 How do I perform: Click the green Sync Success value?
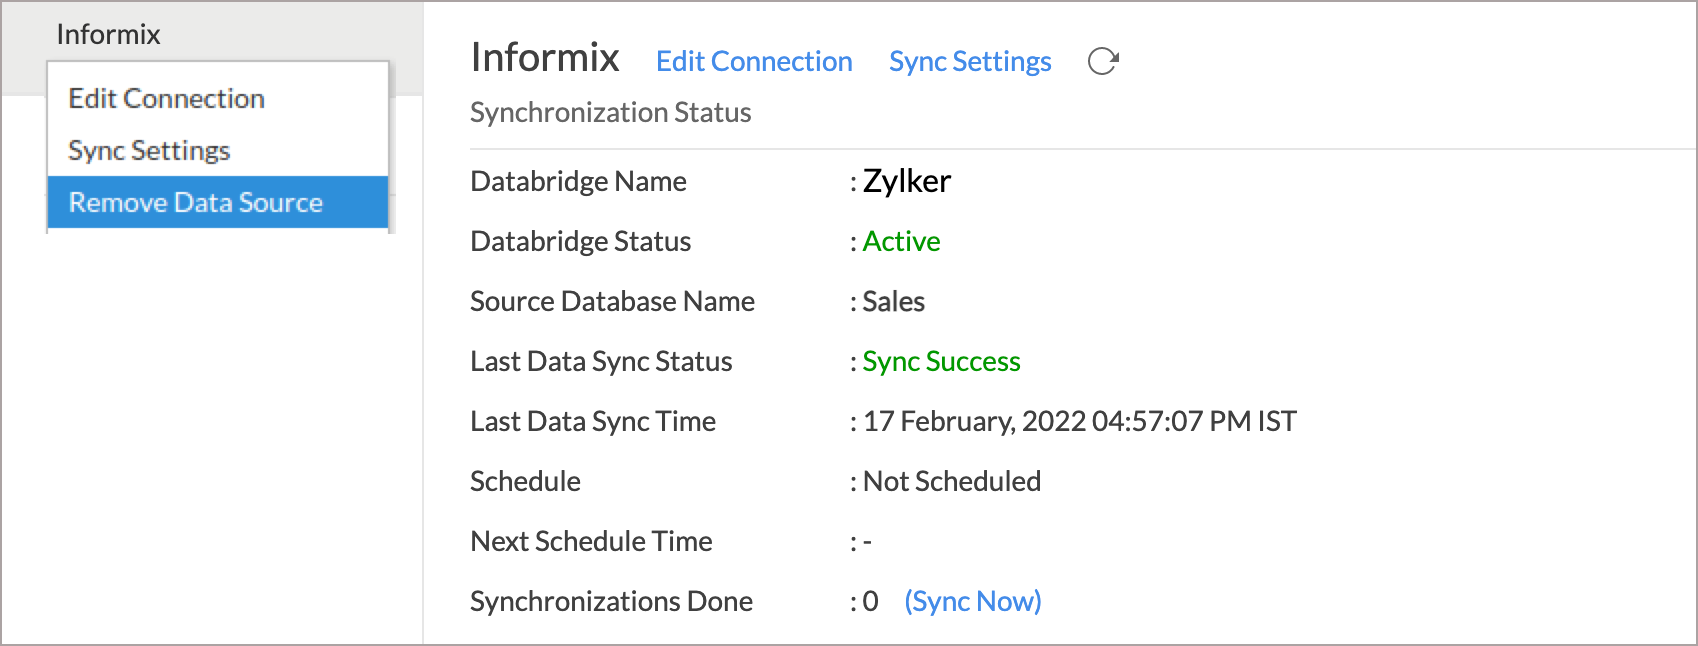[941, 361]
